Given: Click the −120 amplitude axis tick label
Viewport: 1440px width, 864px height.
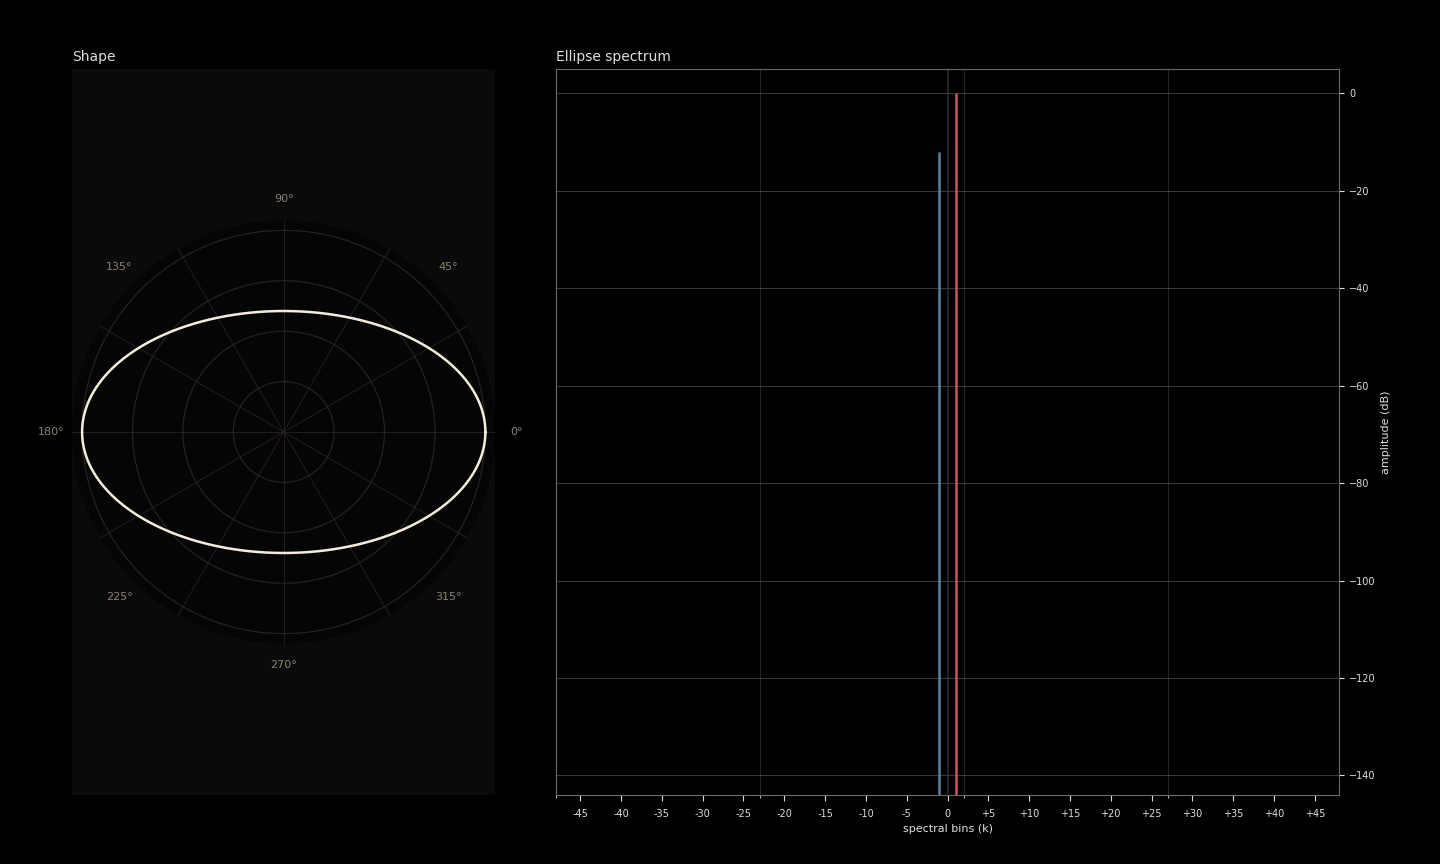Looking at the screenshot, I should pyautogui.click(x=1362, y=679).
